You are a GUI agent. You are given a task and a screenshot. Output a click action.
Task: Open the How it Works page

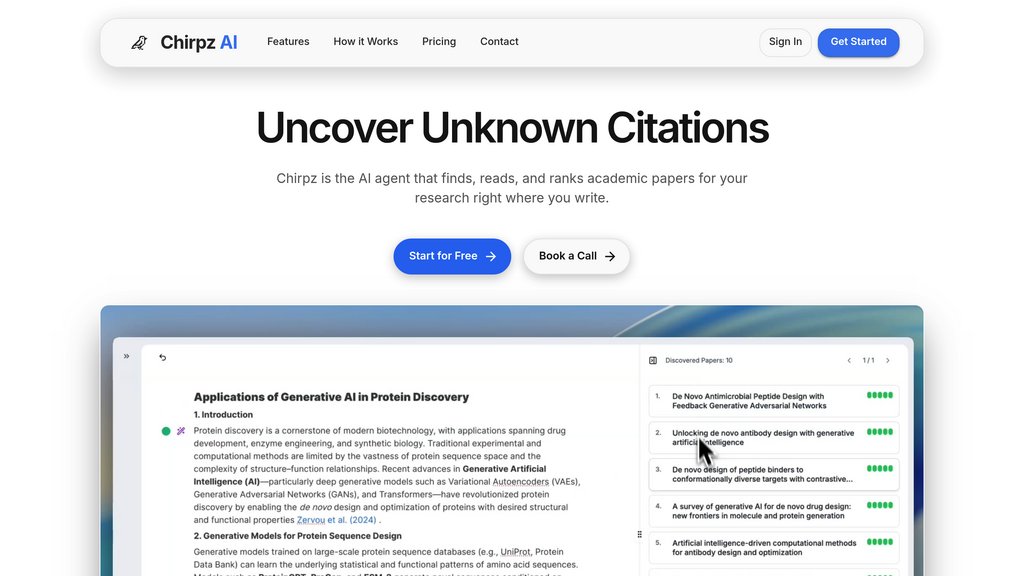click(365, 42)
